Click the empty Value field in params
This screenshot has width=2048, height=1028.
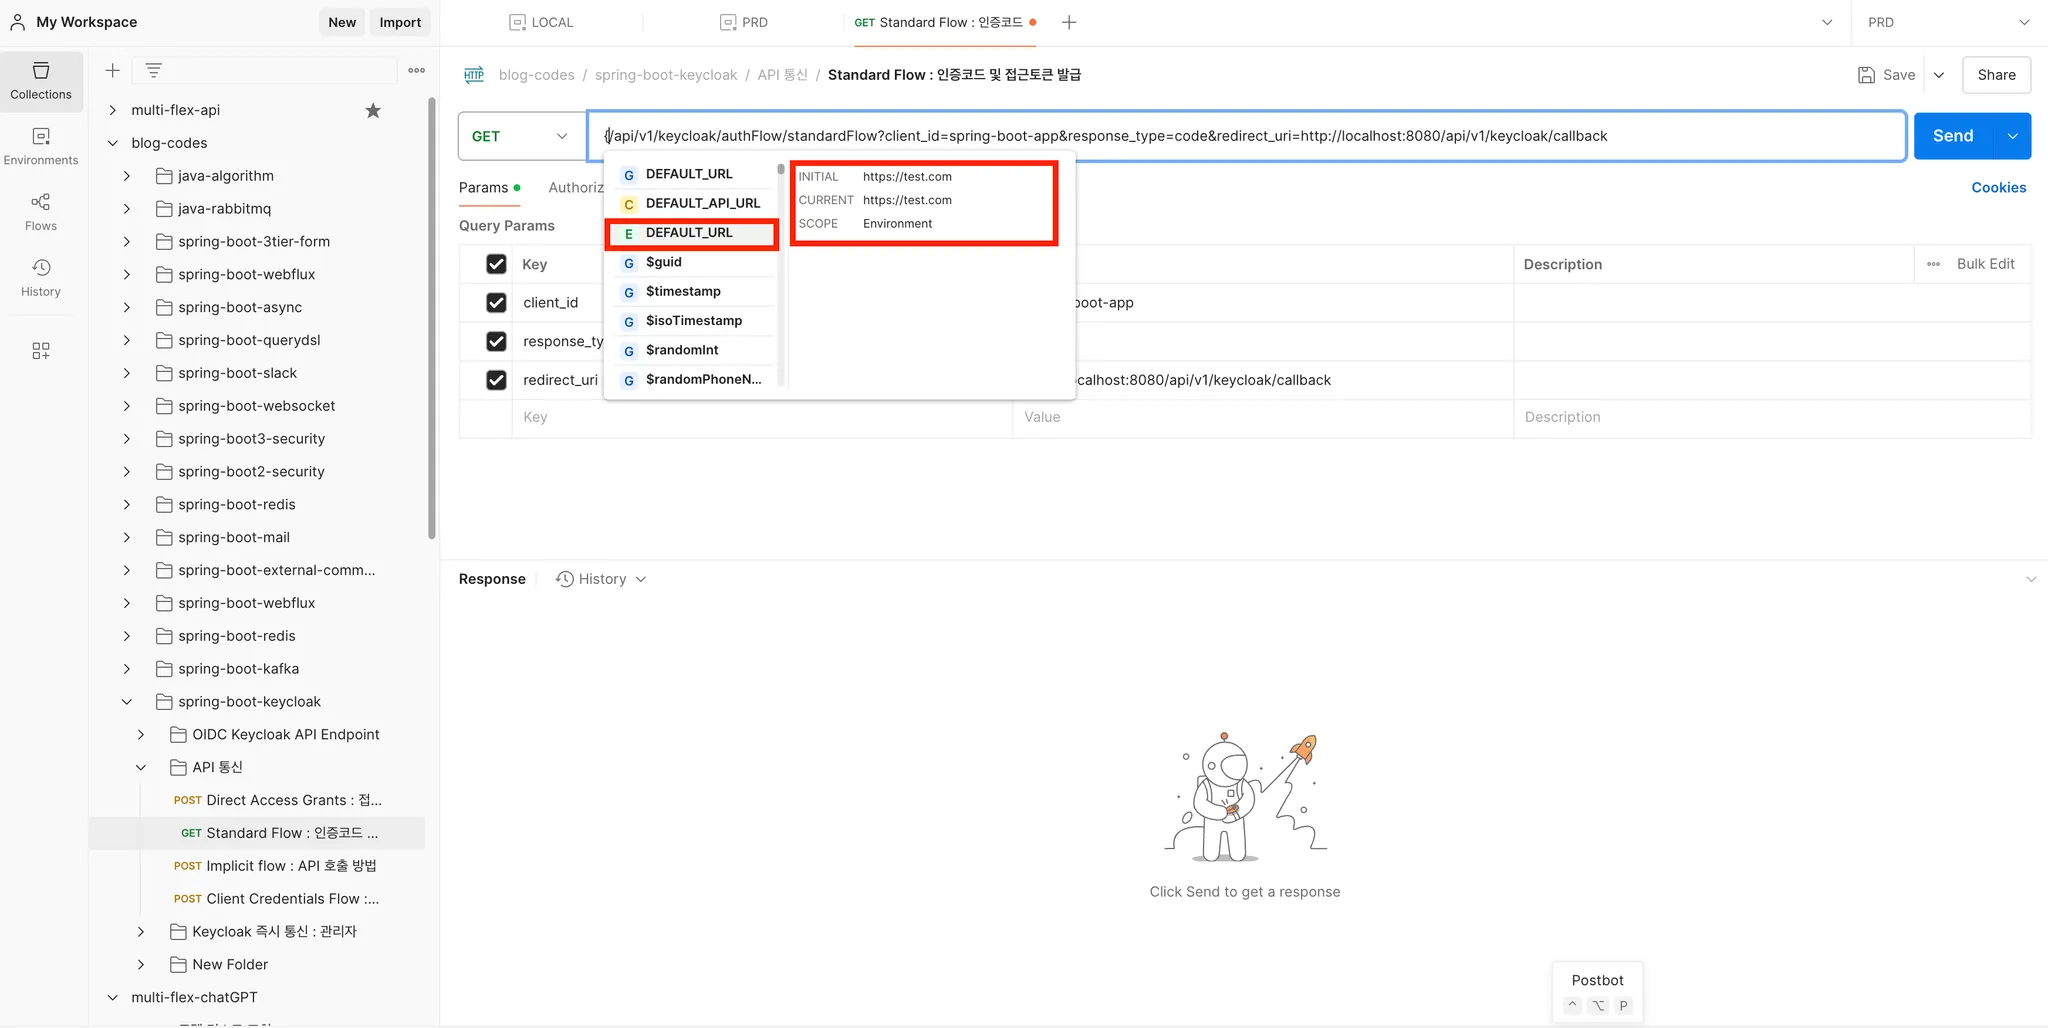(x=1263, y=417)
